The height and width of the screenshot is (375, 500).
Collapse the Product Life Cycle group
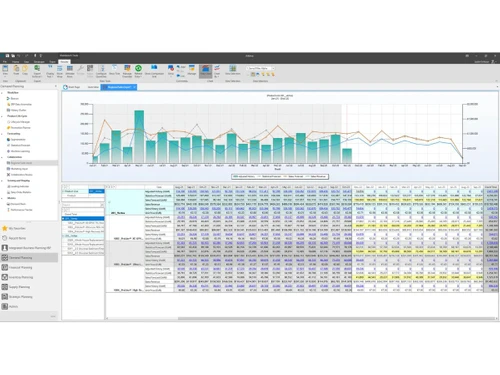[2, 116]
